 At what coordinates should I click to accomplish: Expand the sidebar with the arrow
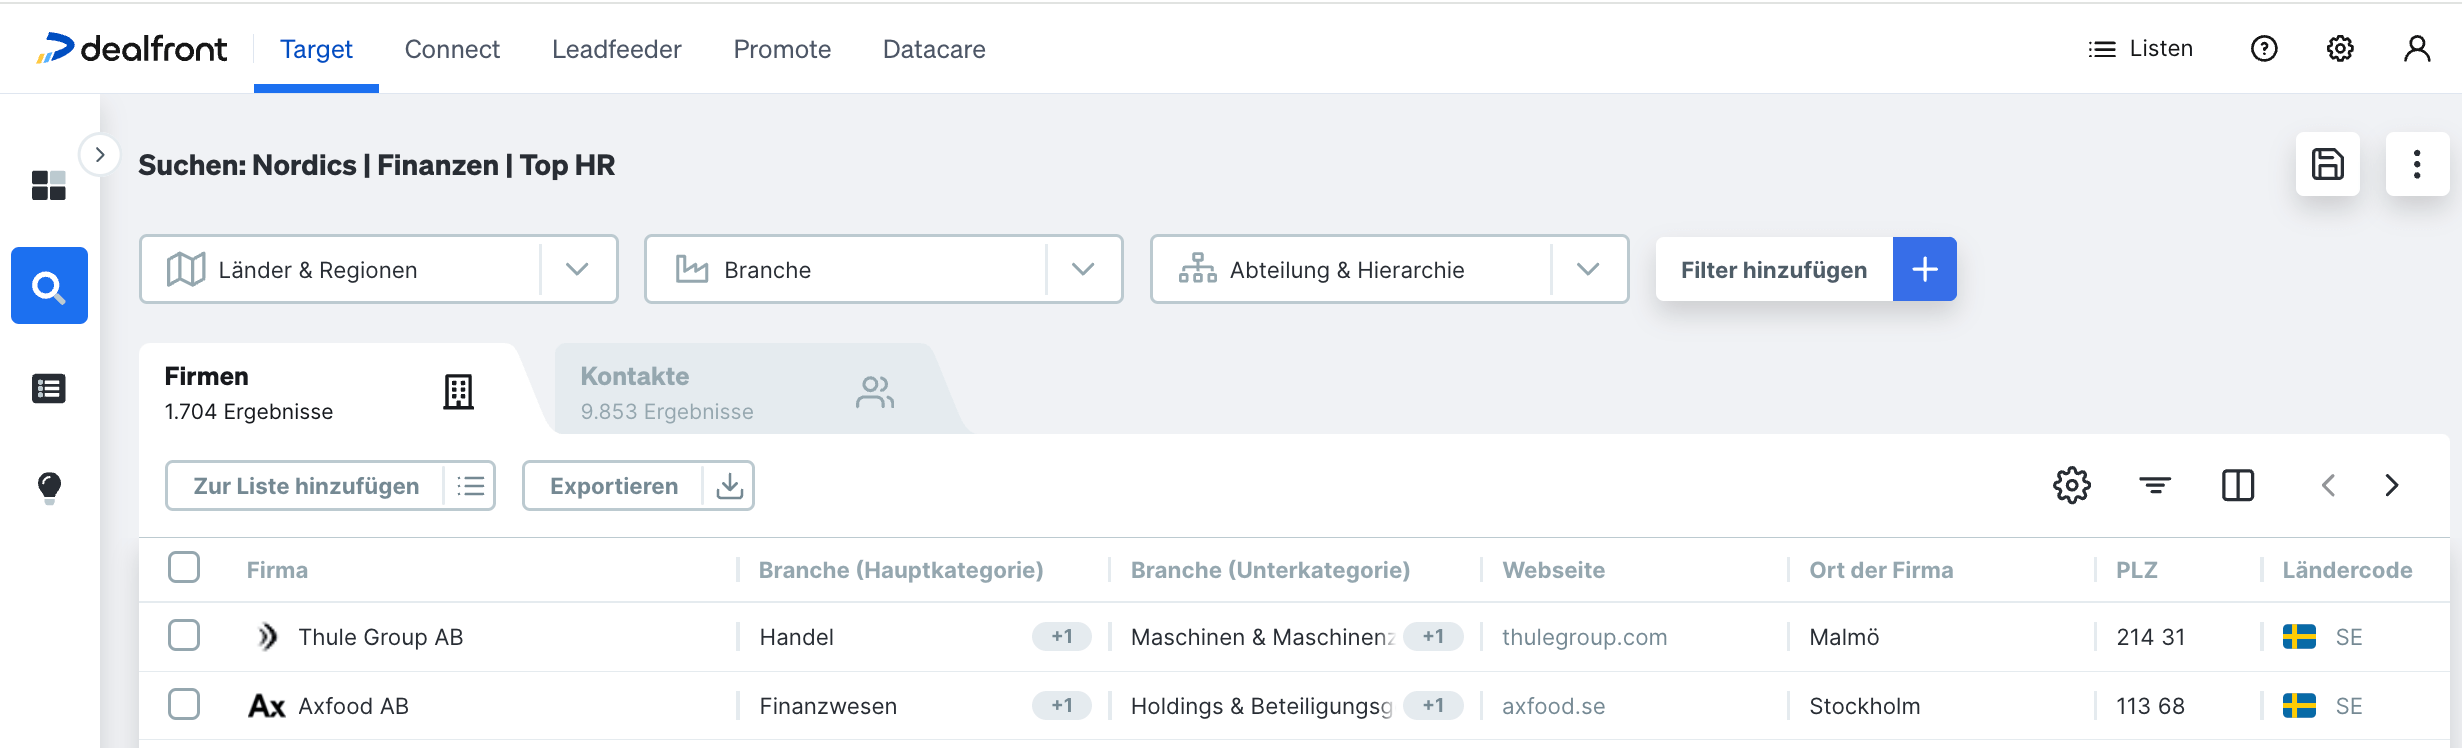pos(100,155)
